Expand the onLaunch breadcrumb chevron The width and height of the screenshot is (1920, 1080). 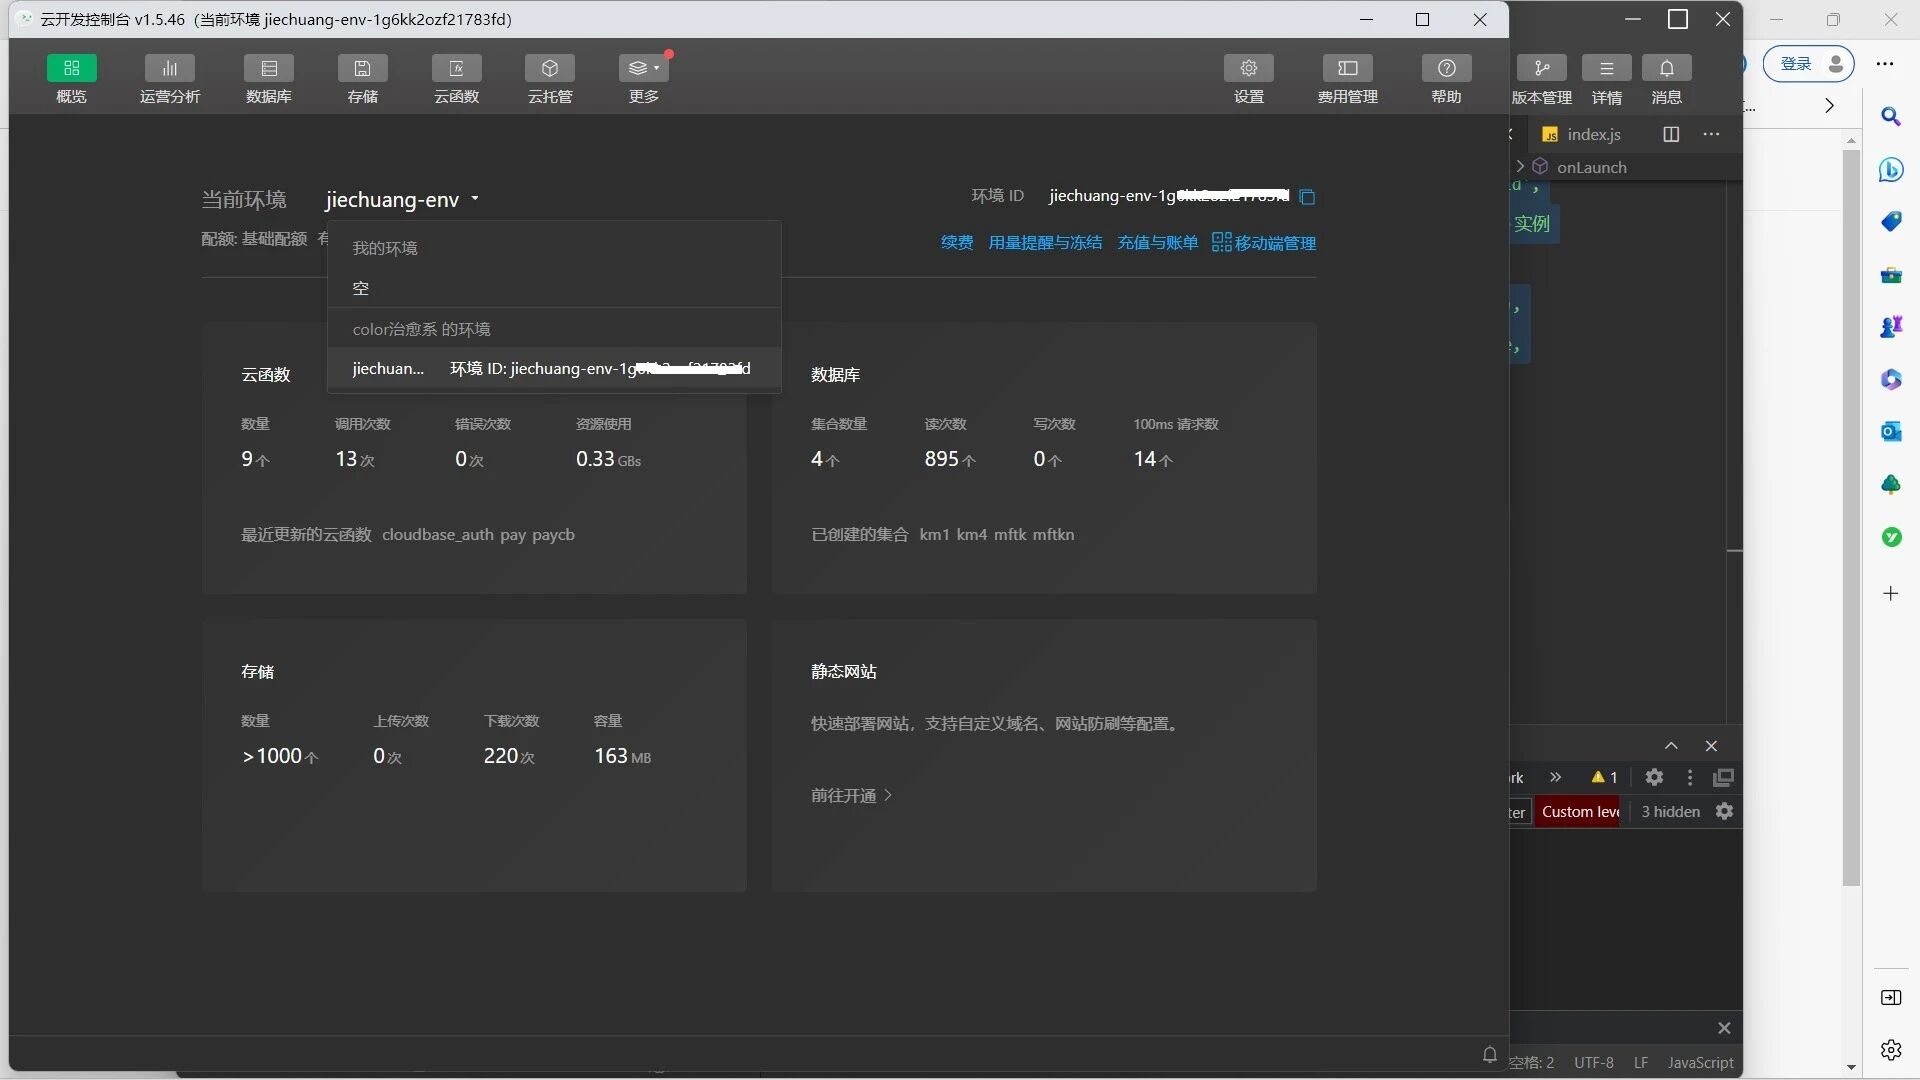[x=1520, y=166]
